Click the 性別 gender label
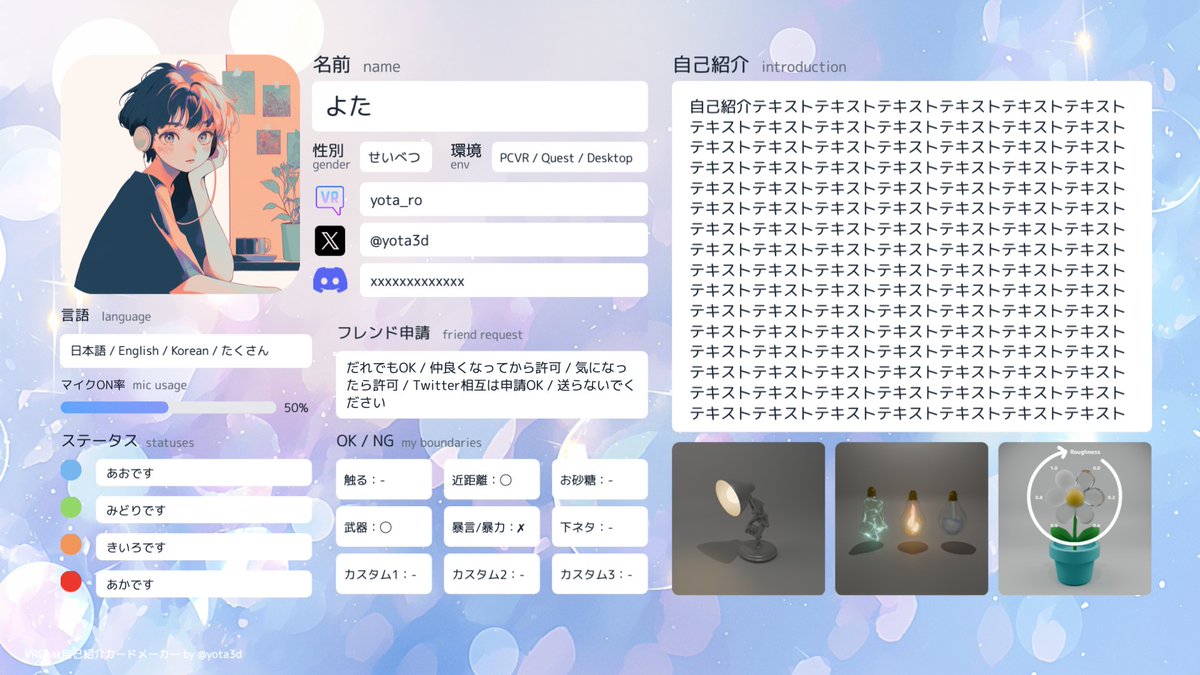1200x675 pixels. pos(332,156)
